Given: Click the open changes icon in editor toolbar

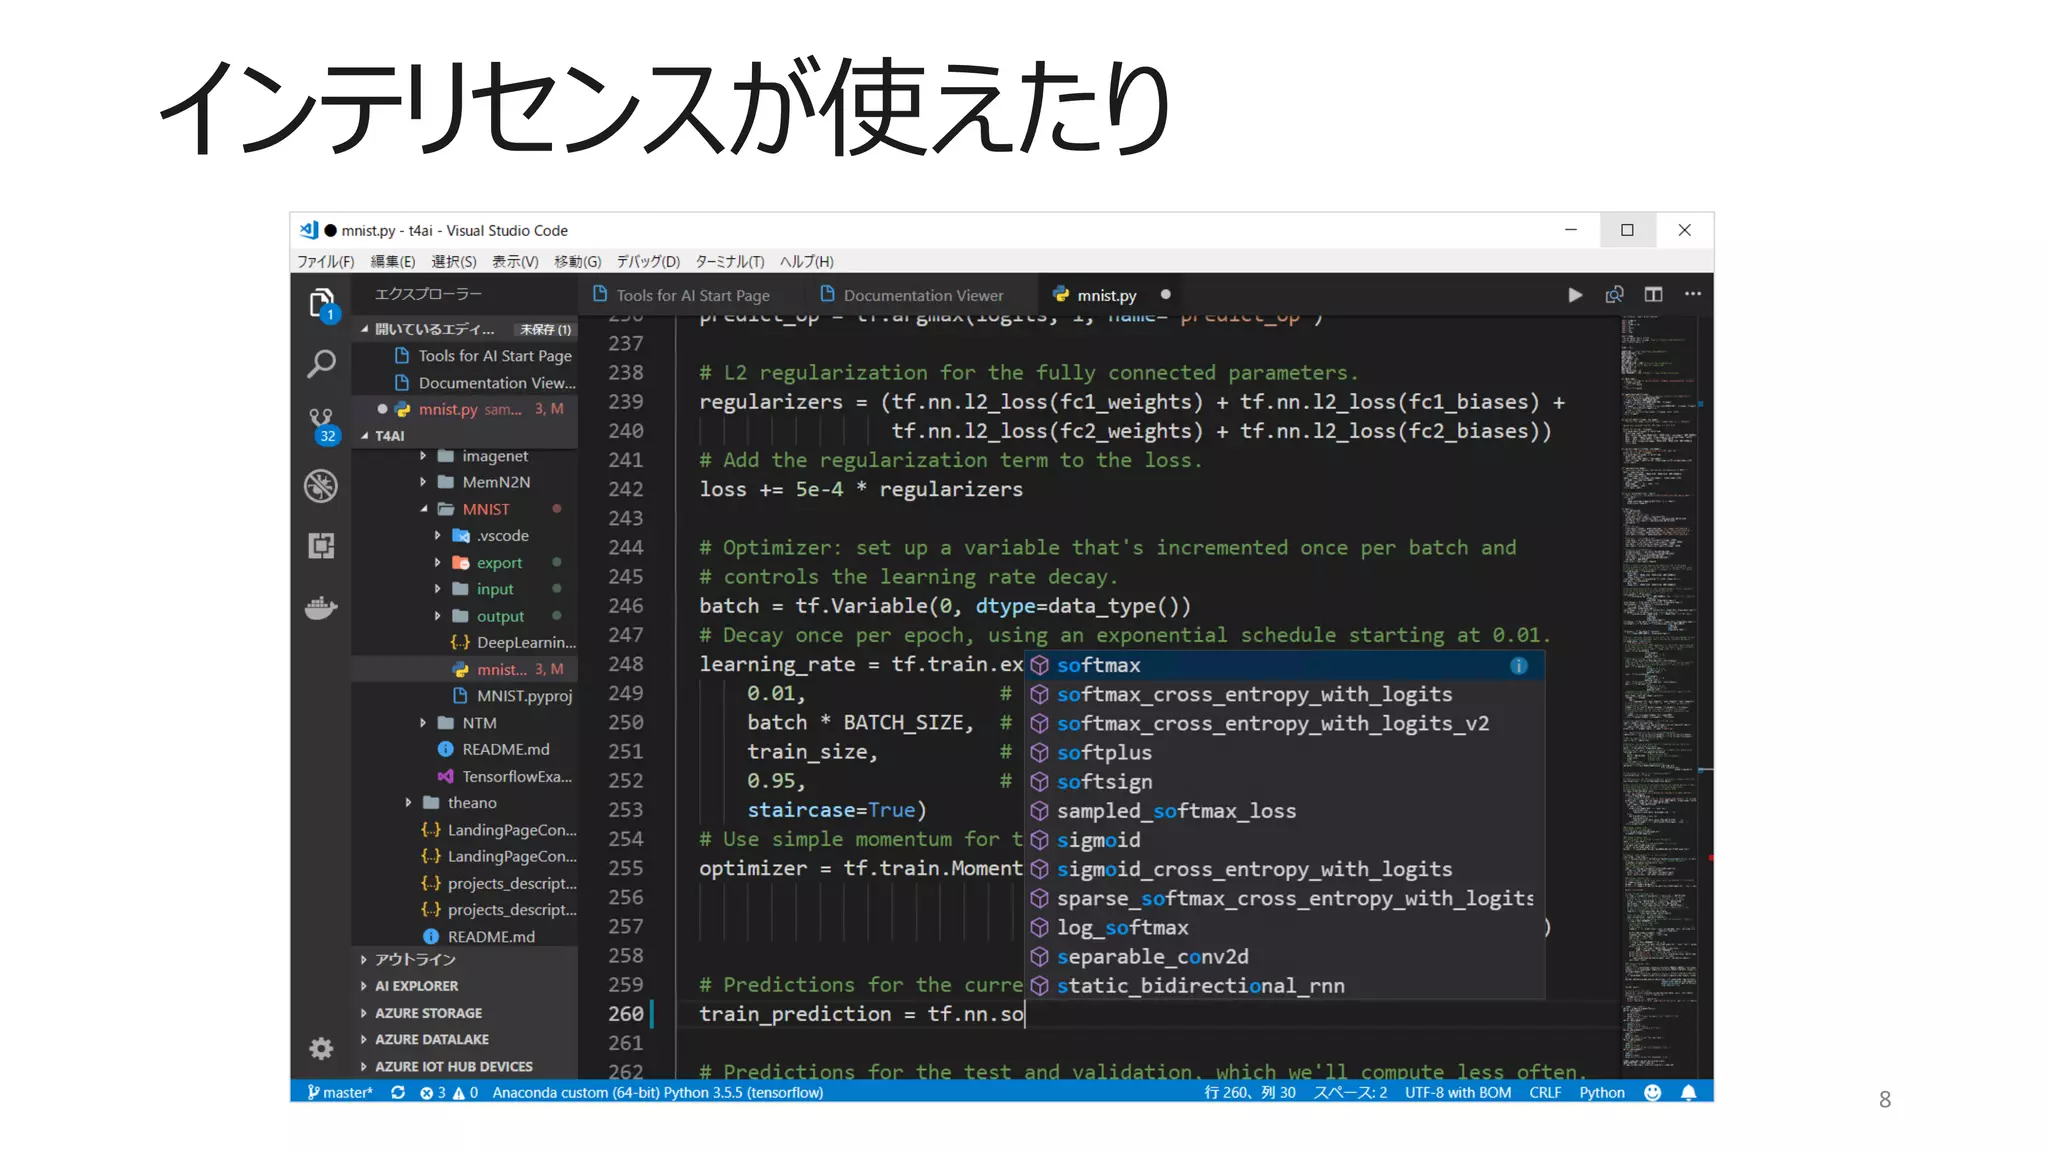Looking at the screenshot, I should pyautogui.click(x=1614, y=295).
